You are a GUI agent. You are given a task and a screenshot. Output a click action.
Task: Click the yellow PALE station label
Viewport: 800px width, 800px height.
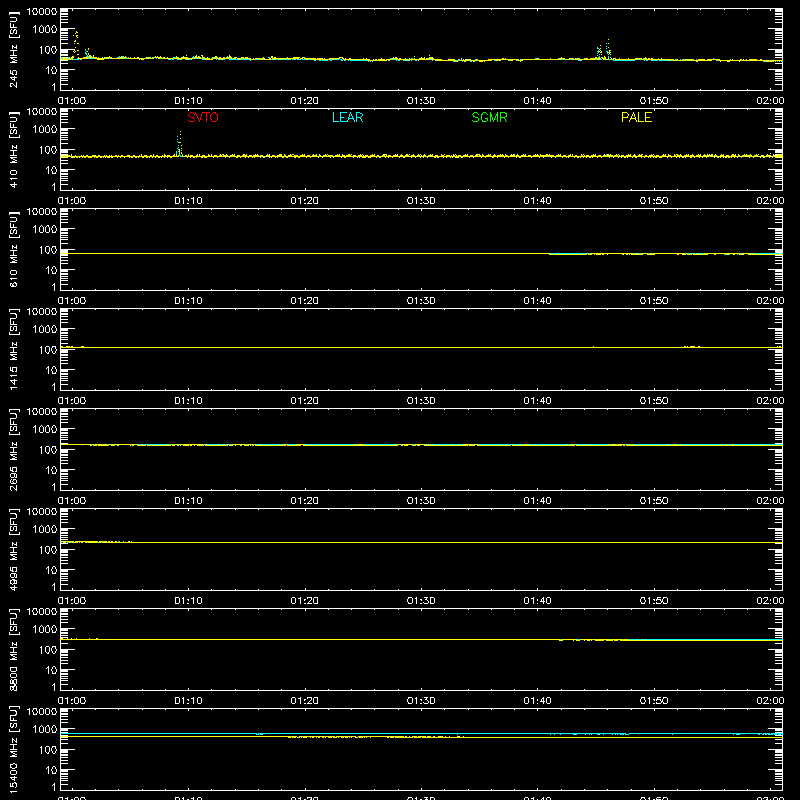point(636,117)
